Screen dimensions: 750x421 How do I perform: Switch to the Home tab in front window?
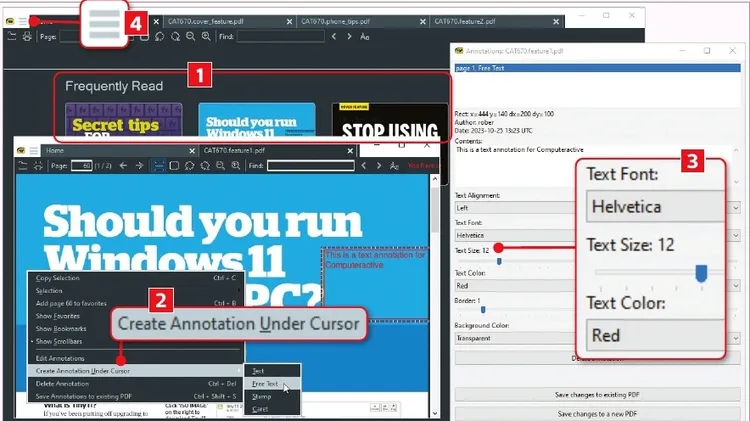(x=120, y=151)
